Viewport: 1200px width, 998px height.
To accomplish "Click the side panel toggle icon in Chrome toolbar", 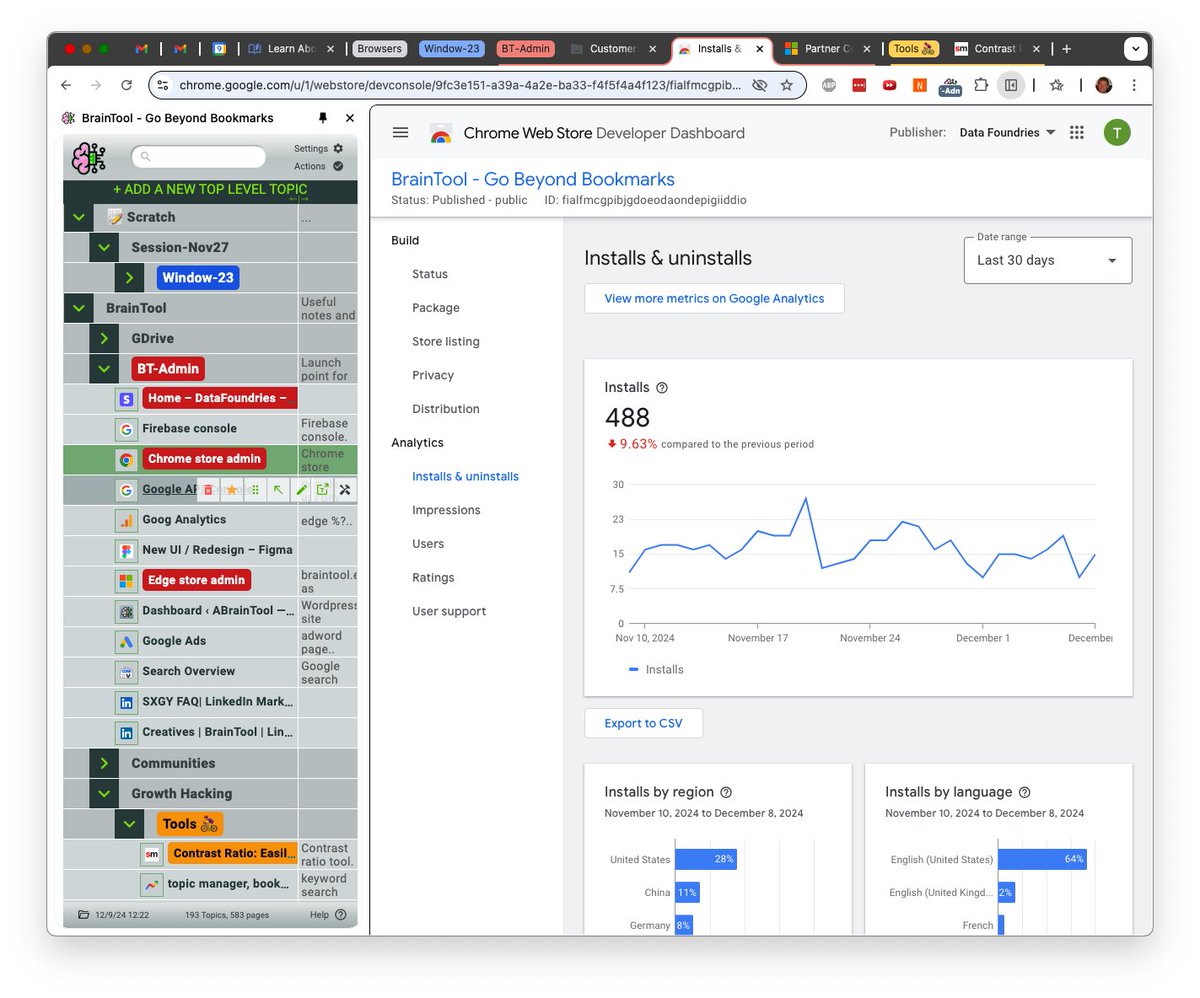I will click(x=1011, y=85).
